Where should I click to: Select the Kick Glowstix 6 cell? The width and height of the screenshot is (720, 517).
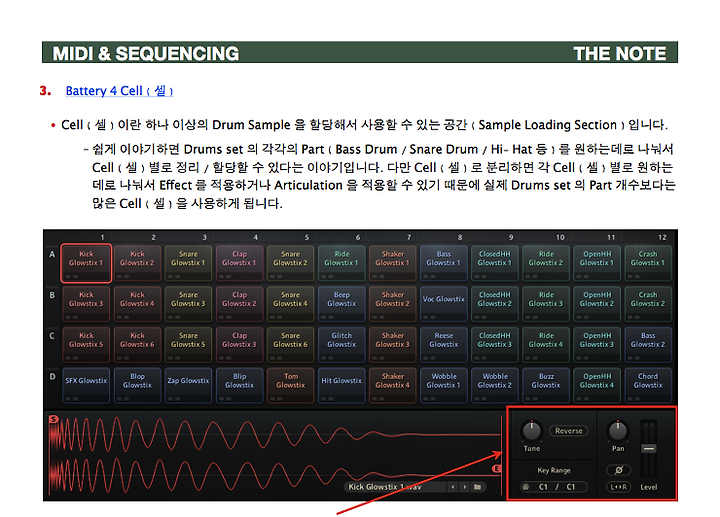pyautogui.click(x=137, y=345)
